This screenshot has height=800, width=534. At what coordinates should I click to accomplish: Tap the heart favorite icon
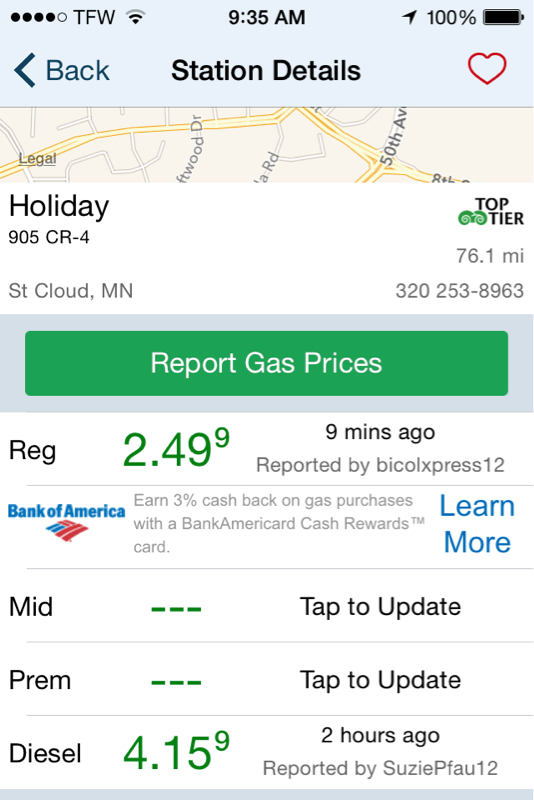(x=487, y=68)
